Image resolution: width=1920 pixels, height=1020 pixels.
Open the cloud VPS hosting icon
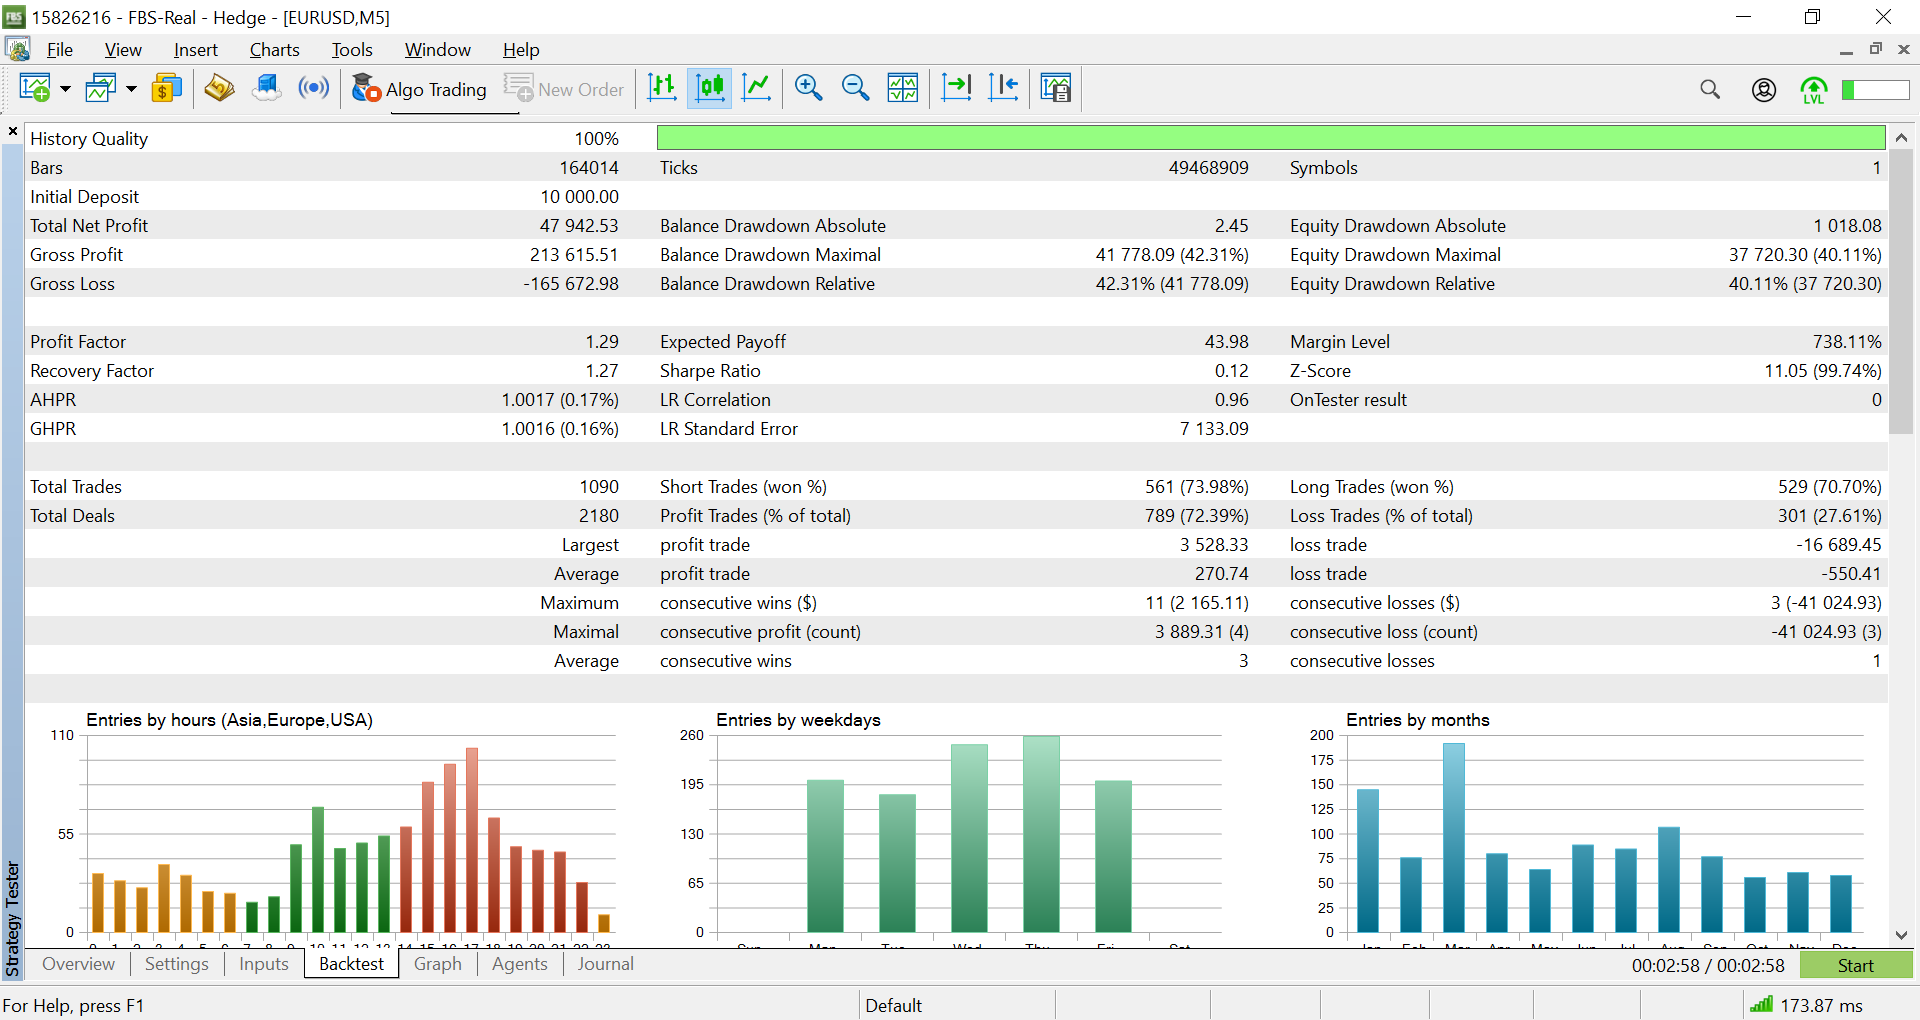[267, 89]
